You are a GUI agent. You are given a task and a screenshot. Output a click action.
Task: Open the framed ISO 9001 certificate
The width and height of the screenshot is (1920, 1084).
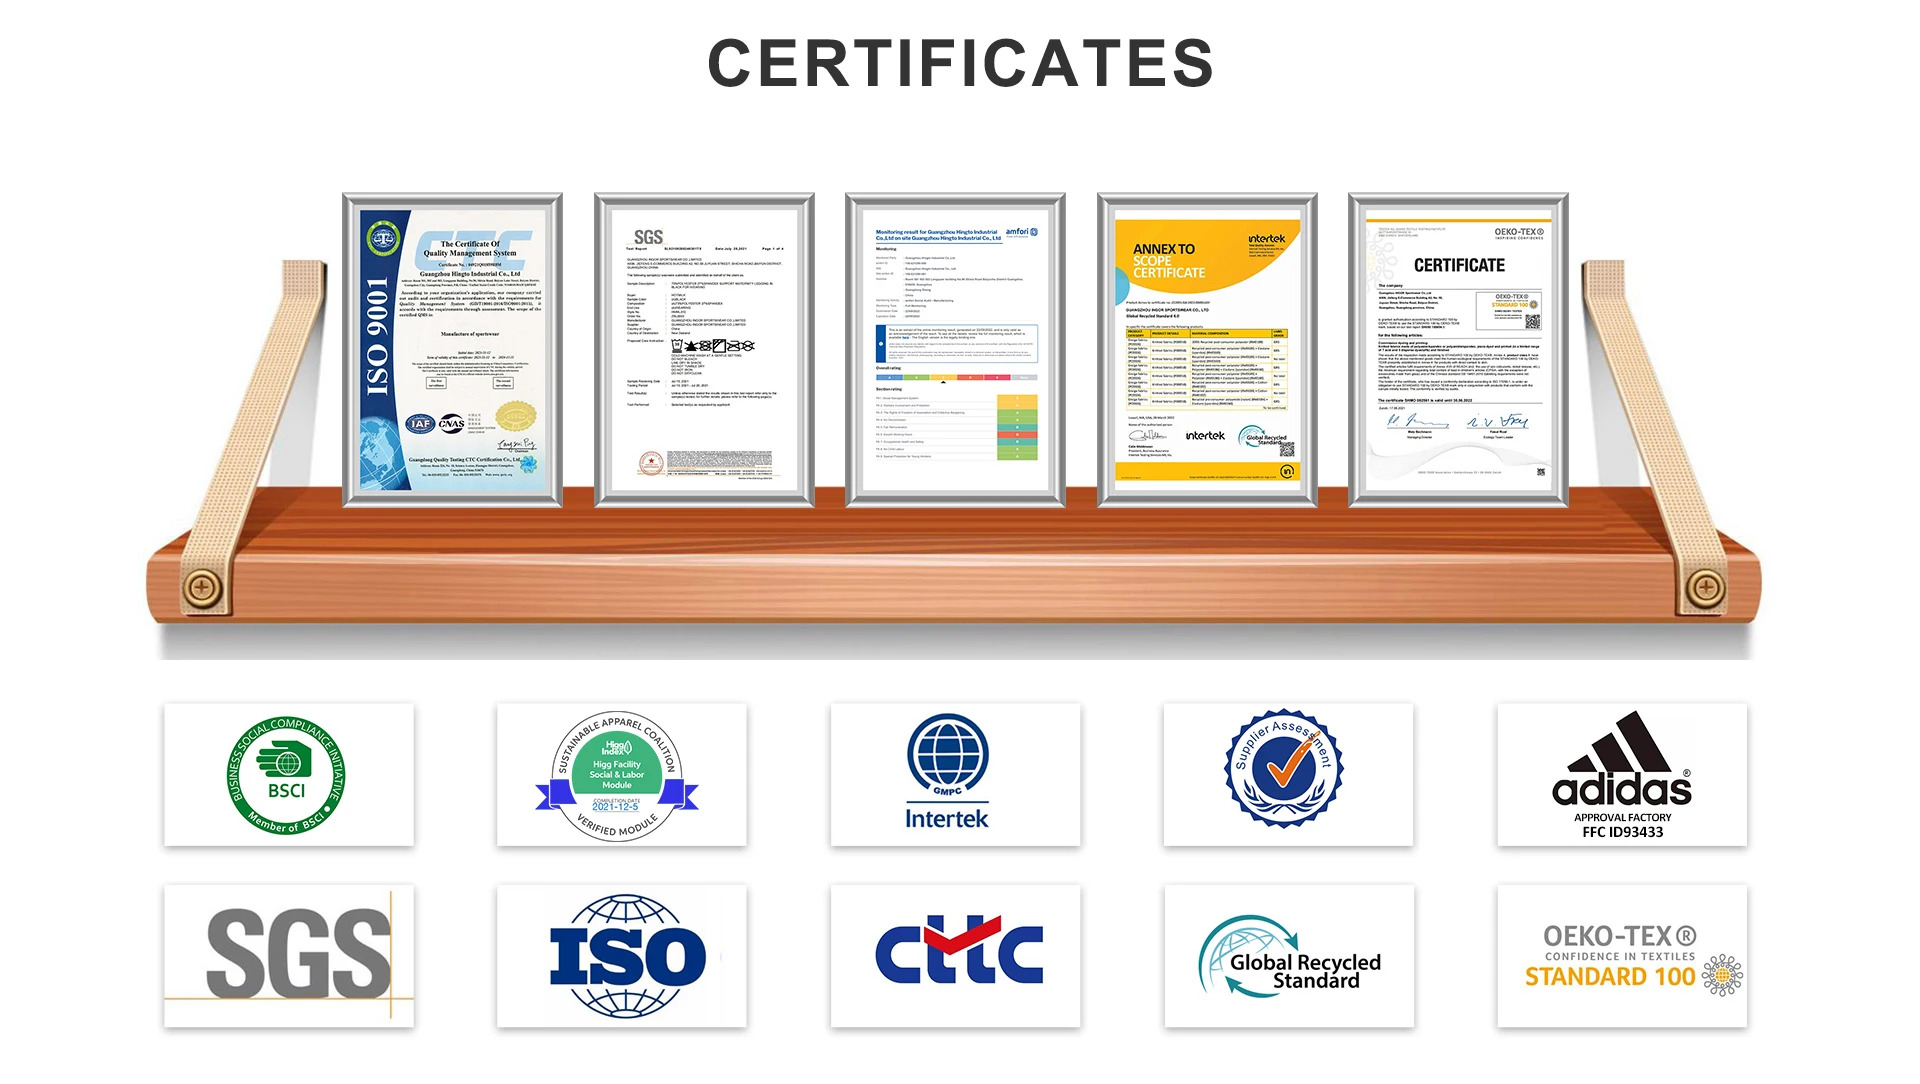[x=453, y=350]
